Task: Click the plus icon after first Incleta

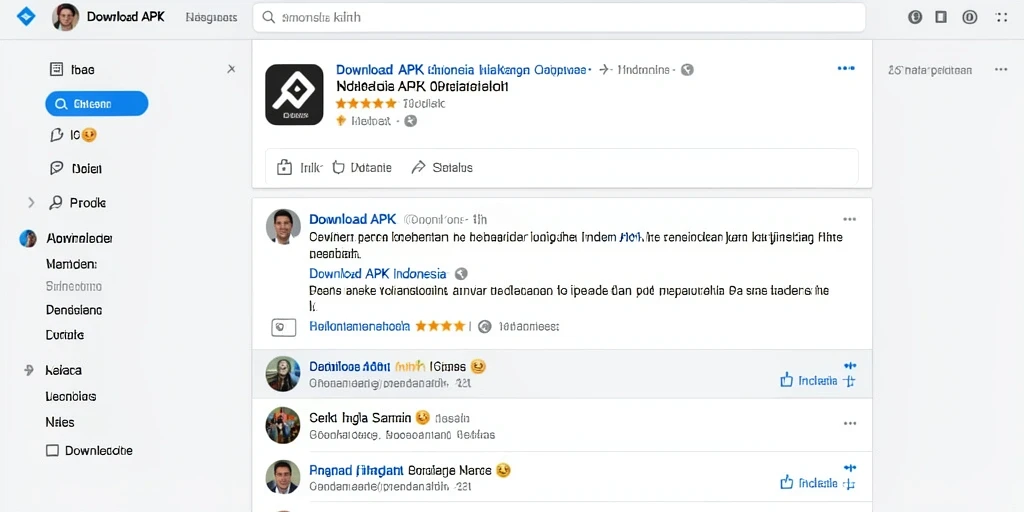Action: pyautogui.click(x=849, y=381)
